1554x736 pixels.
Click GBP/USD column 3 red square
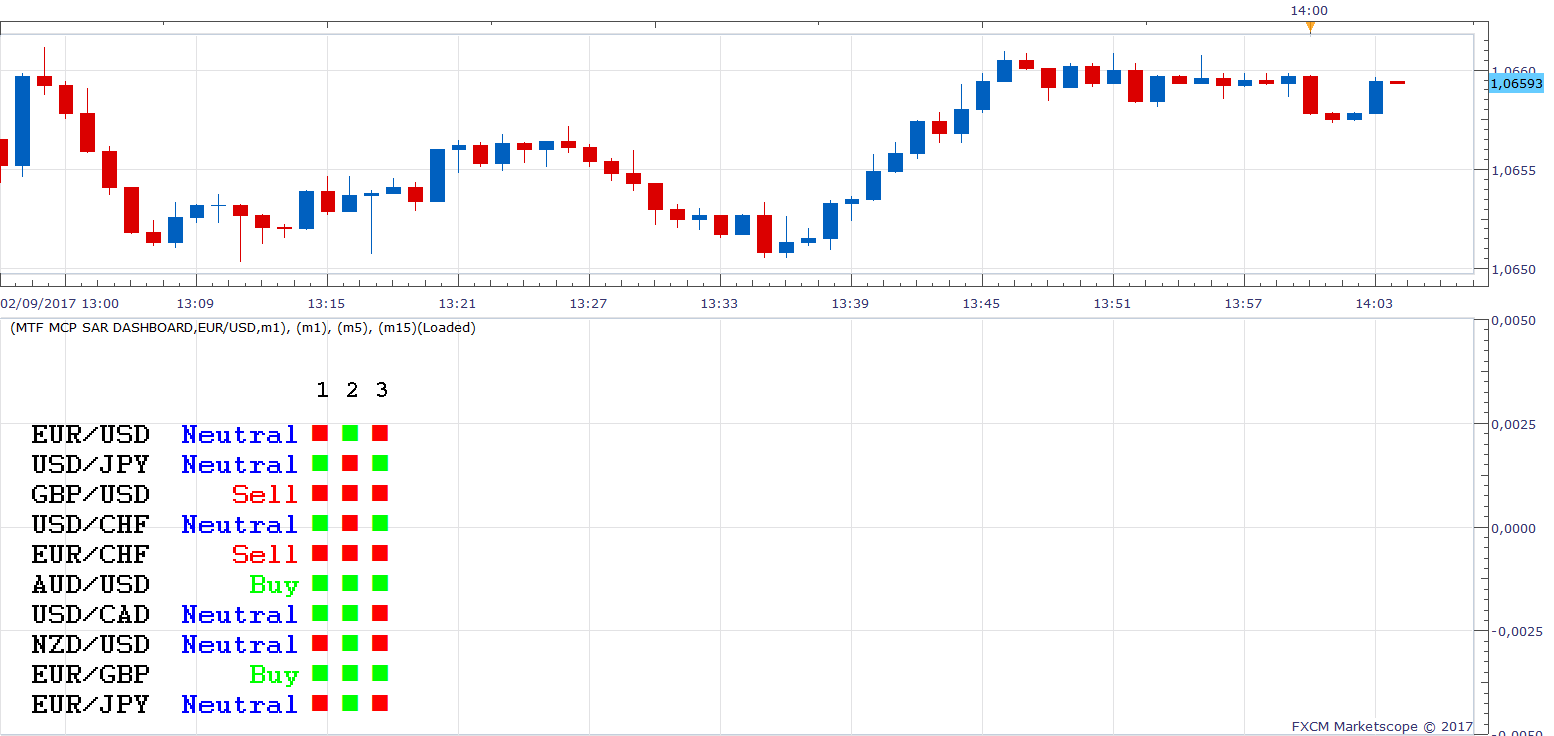click(380, 493)
